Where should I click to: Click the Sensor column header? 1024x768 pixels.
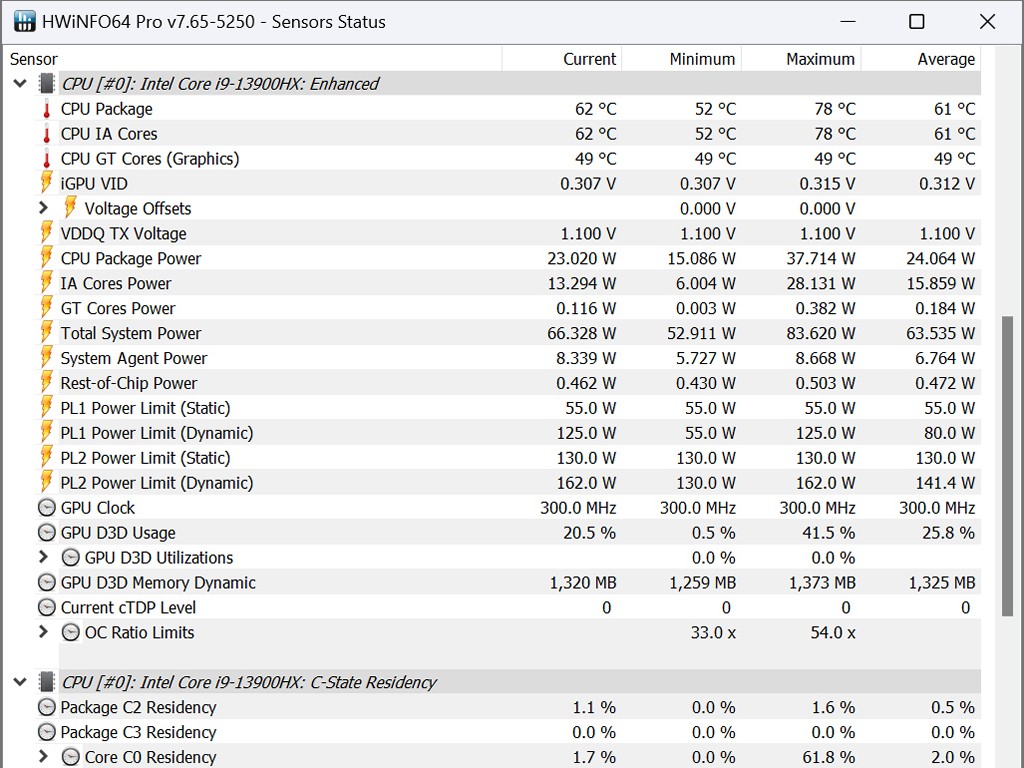click(34, 59)
